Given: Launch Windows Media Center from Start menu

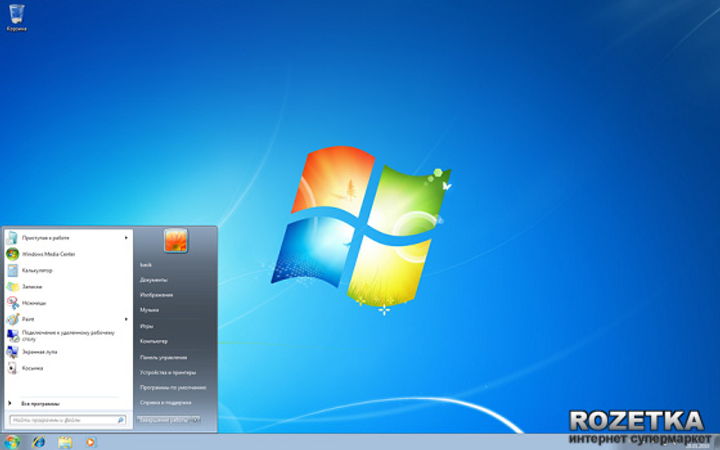Looking at the screenshot, I should tap(68, 254).
